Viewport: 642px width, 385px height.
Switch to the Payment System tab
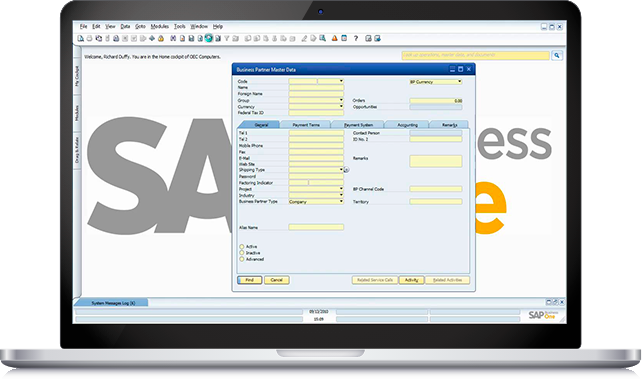click(x=358, y=125)
